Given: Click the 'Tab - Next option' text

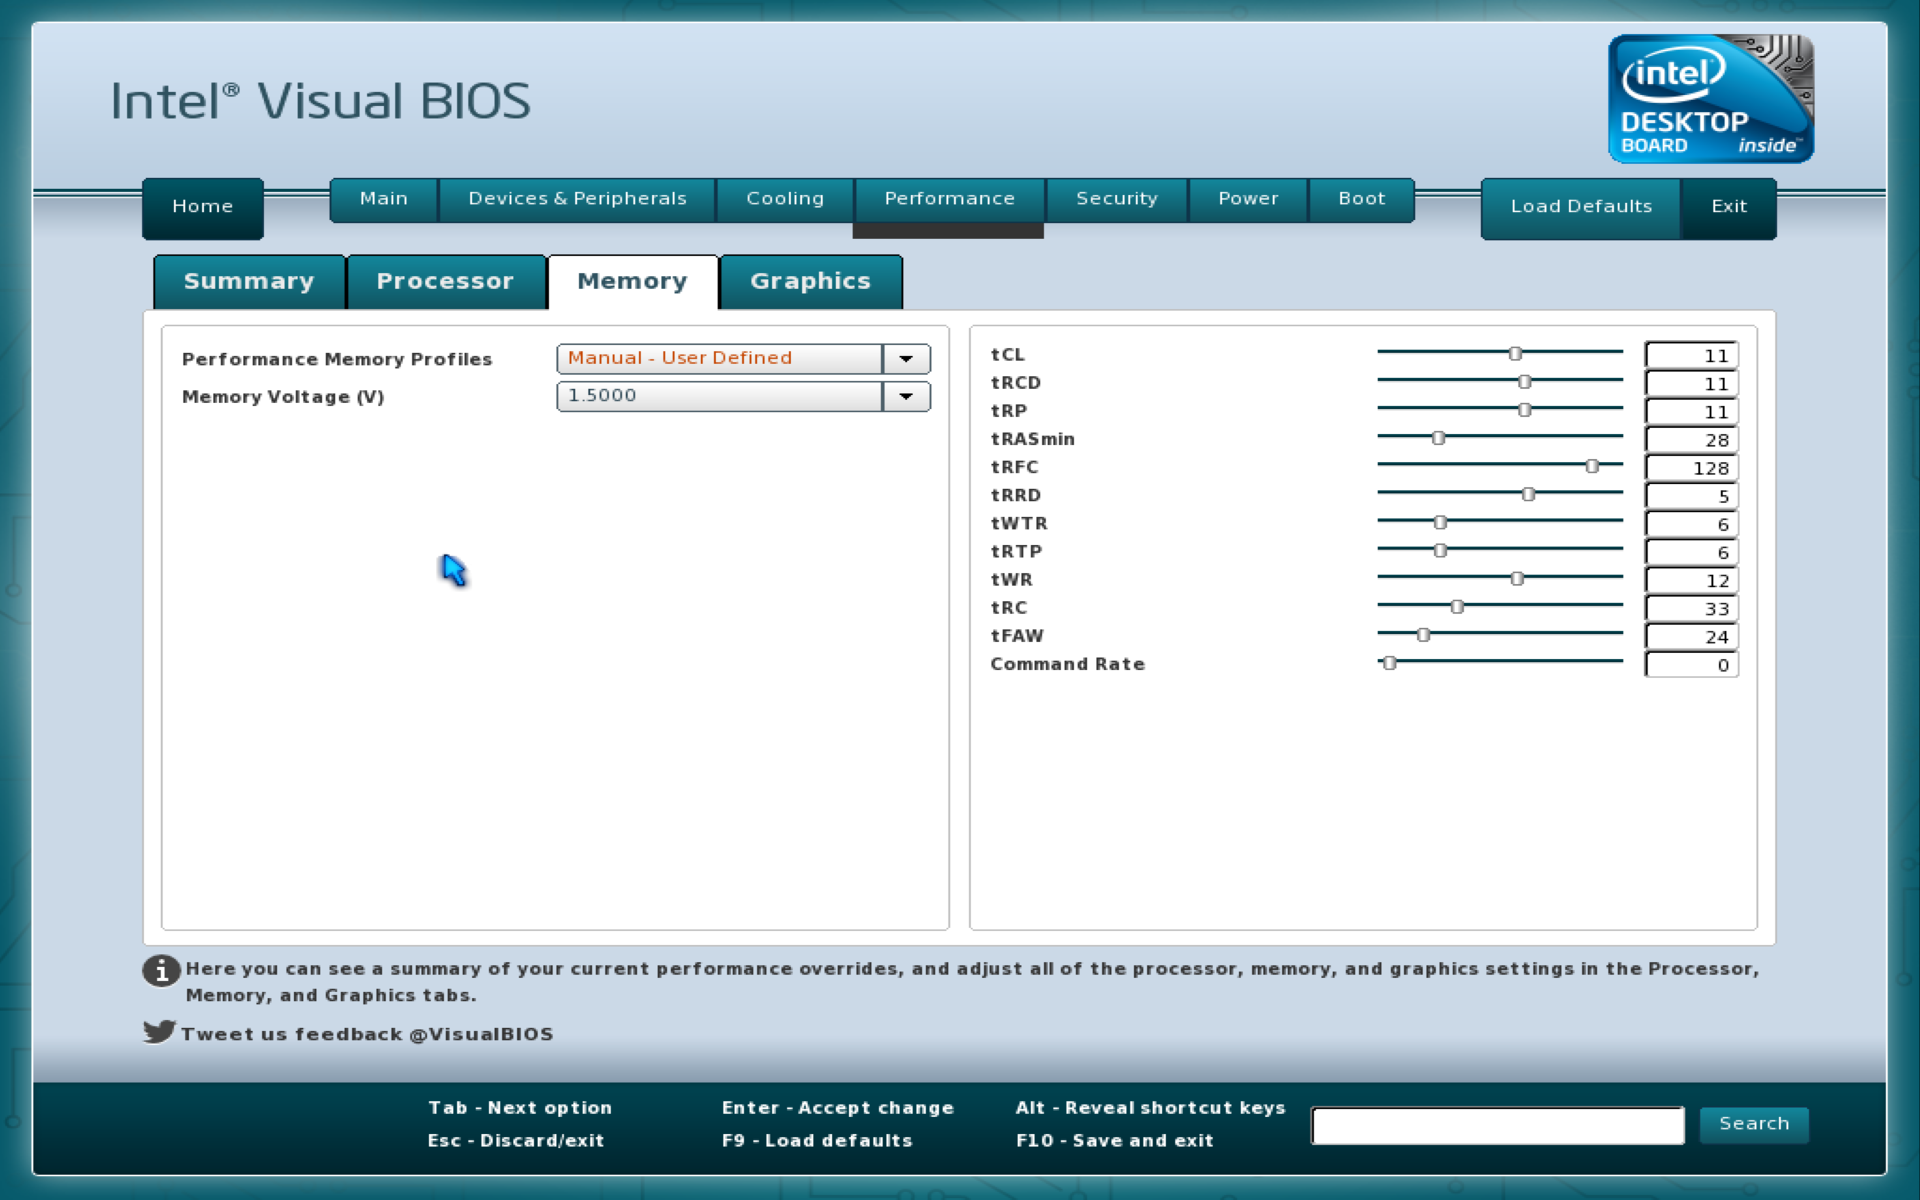Looking at the screenshot, I should coord(520,1108).
